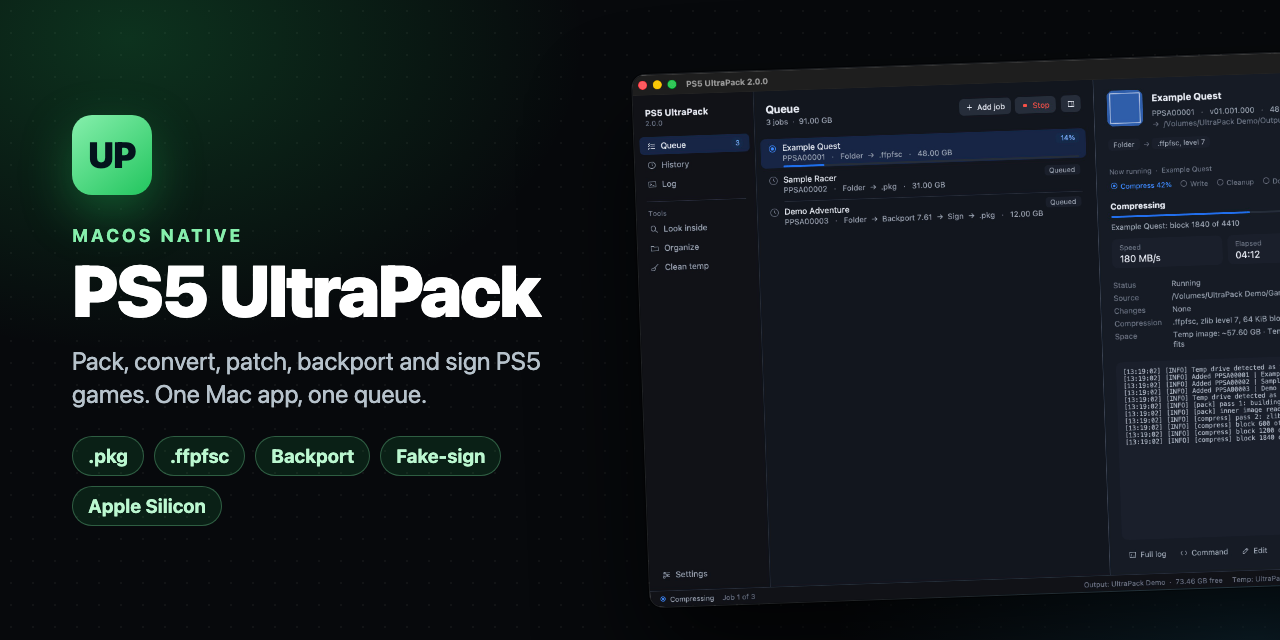The image size is (1280, 640).
Task: Click the Example Quest progress bar in queue
Action: pyautogui.click(x=930, y=161)
